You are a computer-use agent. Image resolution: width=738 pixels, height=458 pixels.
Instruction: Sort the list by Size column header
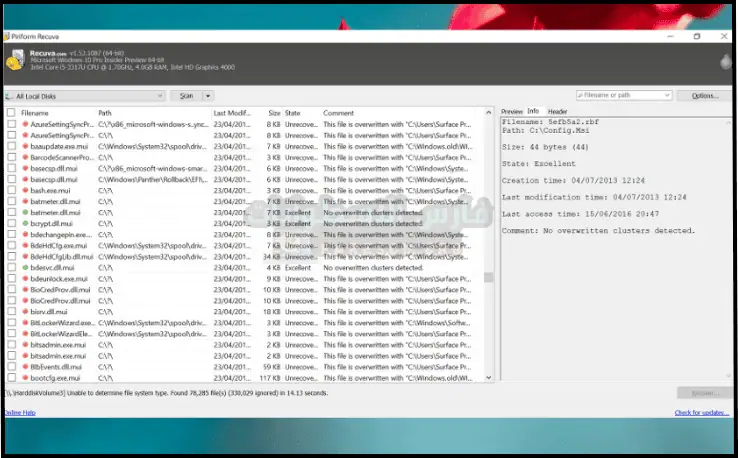[x=273, y=113]
